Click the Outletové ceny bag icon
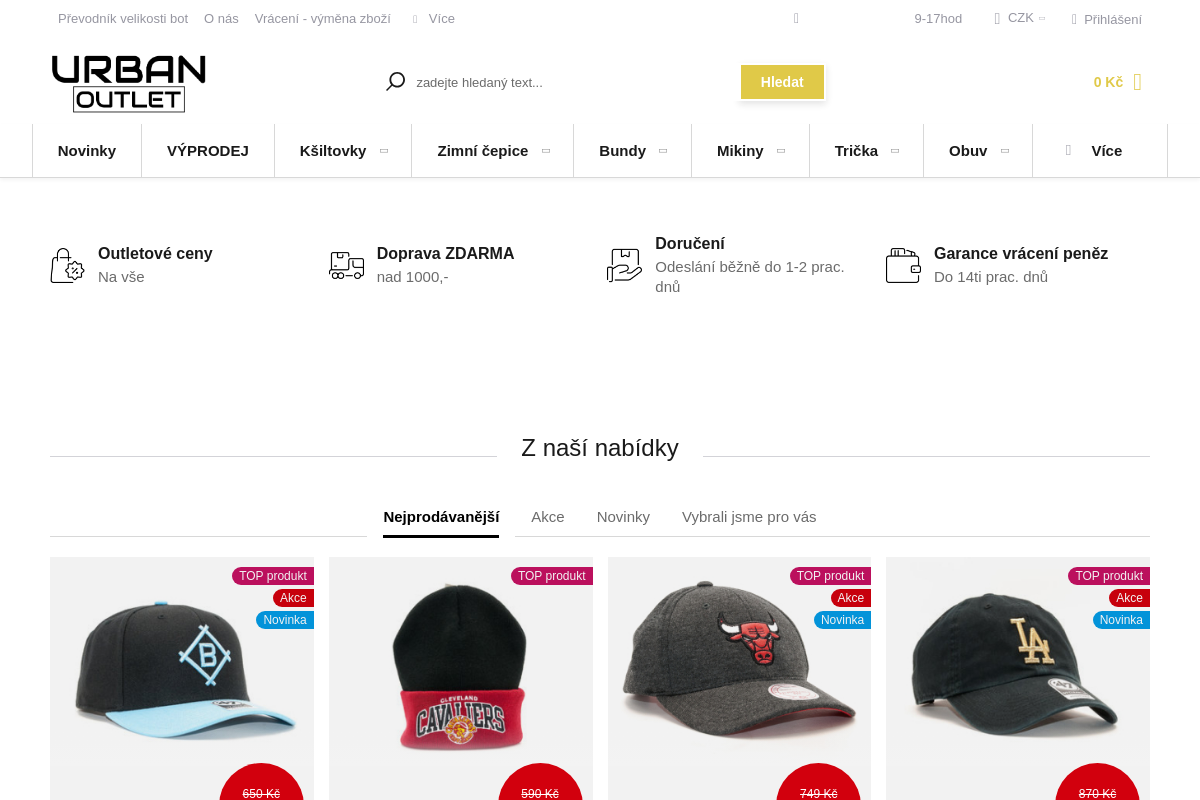This screenshot has height=800, width=1200. point(67,266)
